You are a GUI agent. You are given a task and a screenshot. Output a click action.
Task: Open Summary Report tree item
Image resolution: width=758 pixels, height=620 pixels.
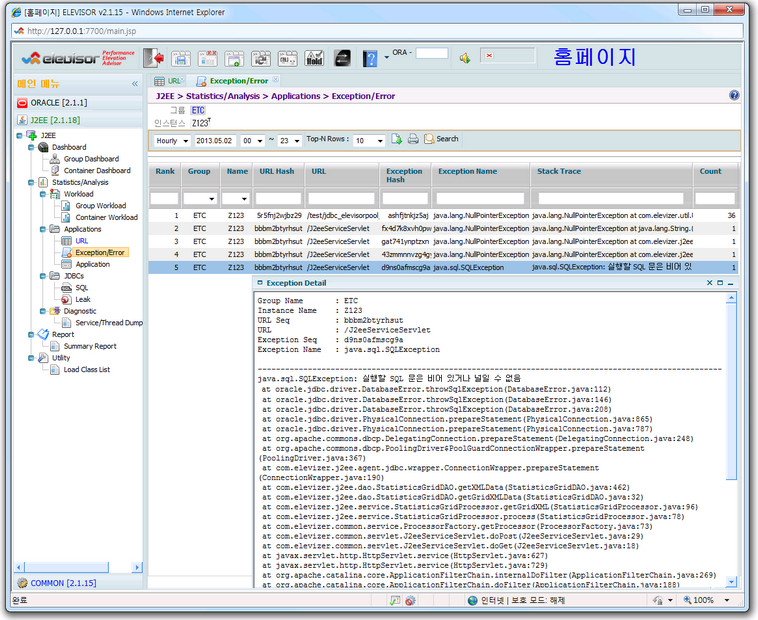pos(90,346)
